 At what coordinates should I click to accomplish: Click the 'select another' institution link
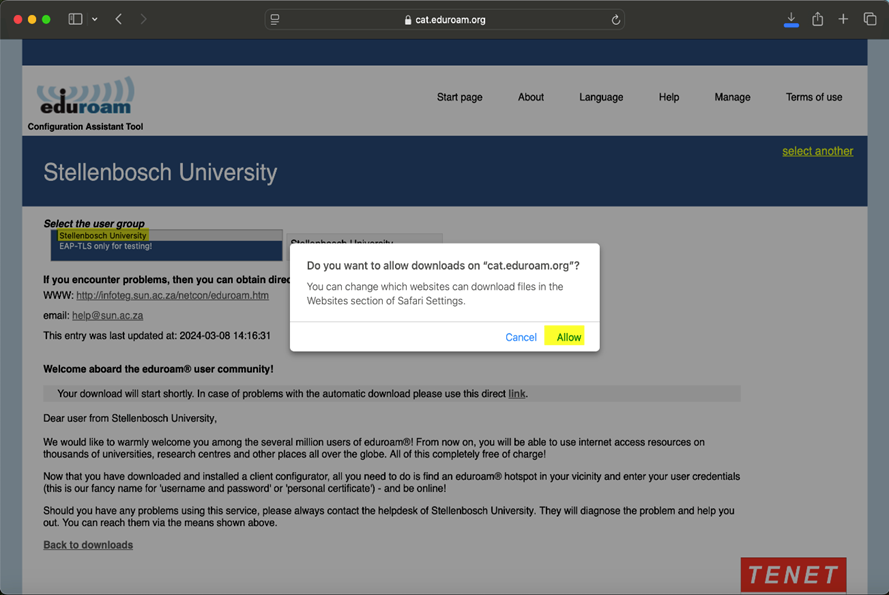pos(817,151)
